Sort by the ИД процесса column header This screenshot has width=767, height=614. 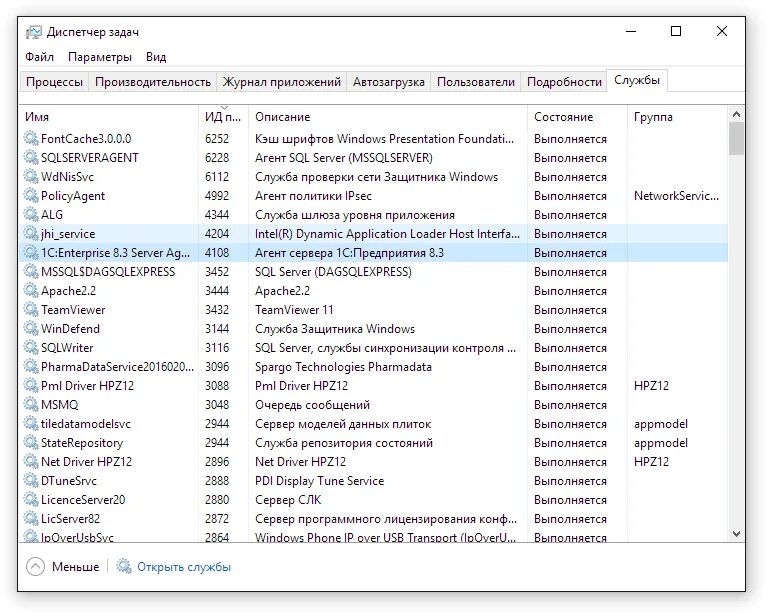224,117
